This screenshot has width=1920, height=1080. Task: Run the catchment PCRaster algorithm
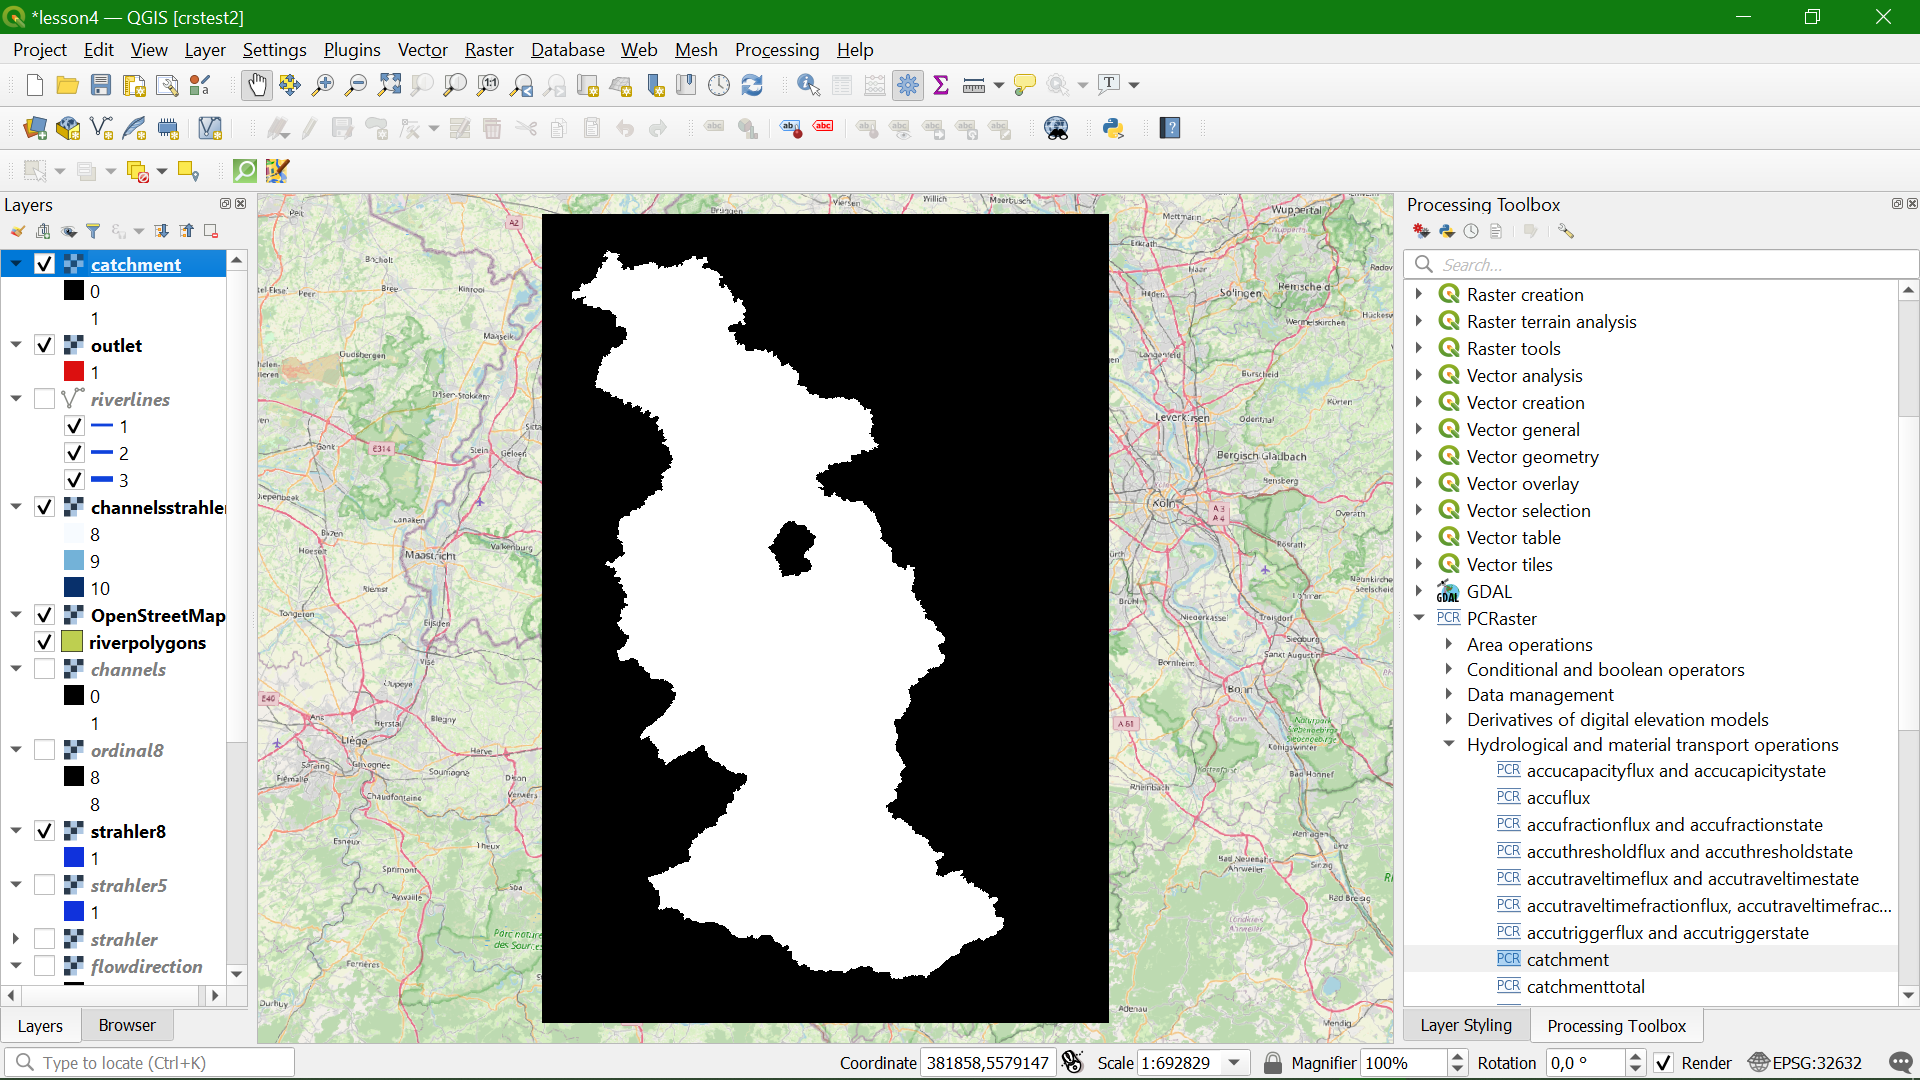click(x=1567, y=959)
